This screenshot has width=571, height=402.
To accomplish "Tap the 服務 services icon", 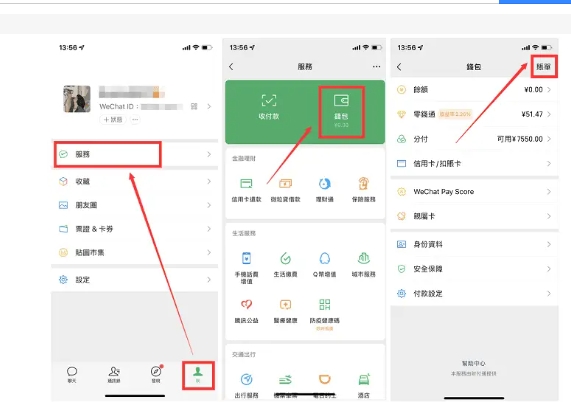I will click(x=64, y=154).
